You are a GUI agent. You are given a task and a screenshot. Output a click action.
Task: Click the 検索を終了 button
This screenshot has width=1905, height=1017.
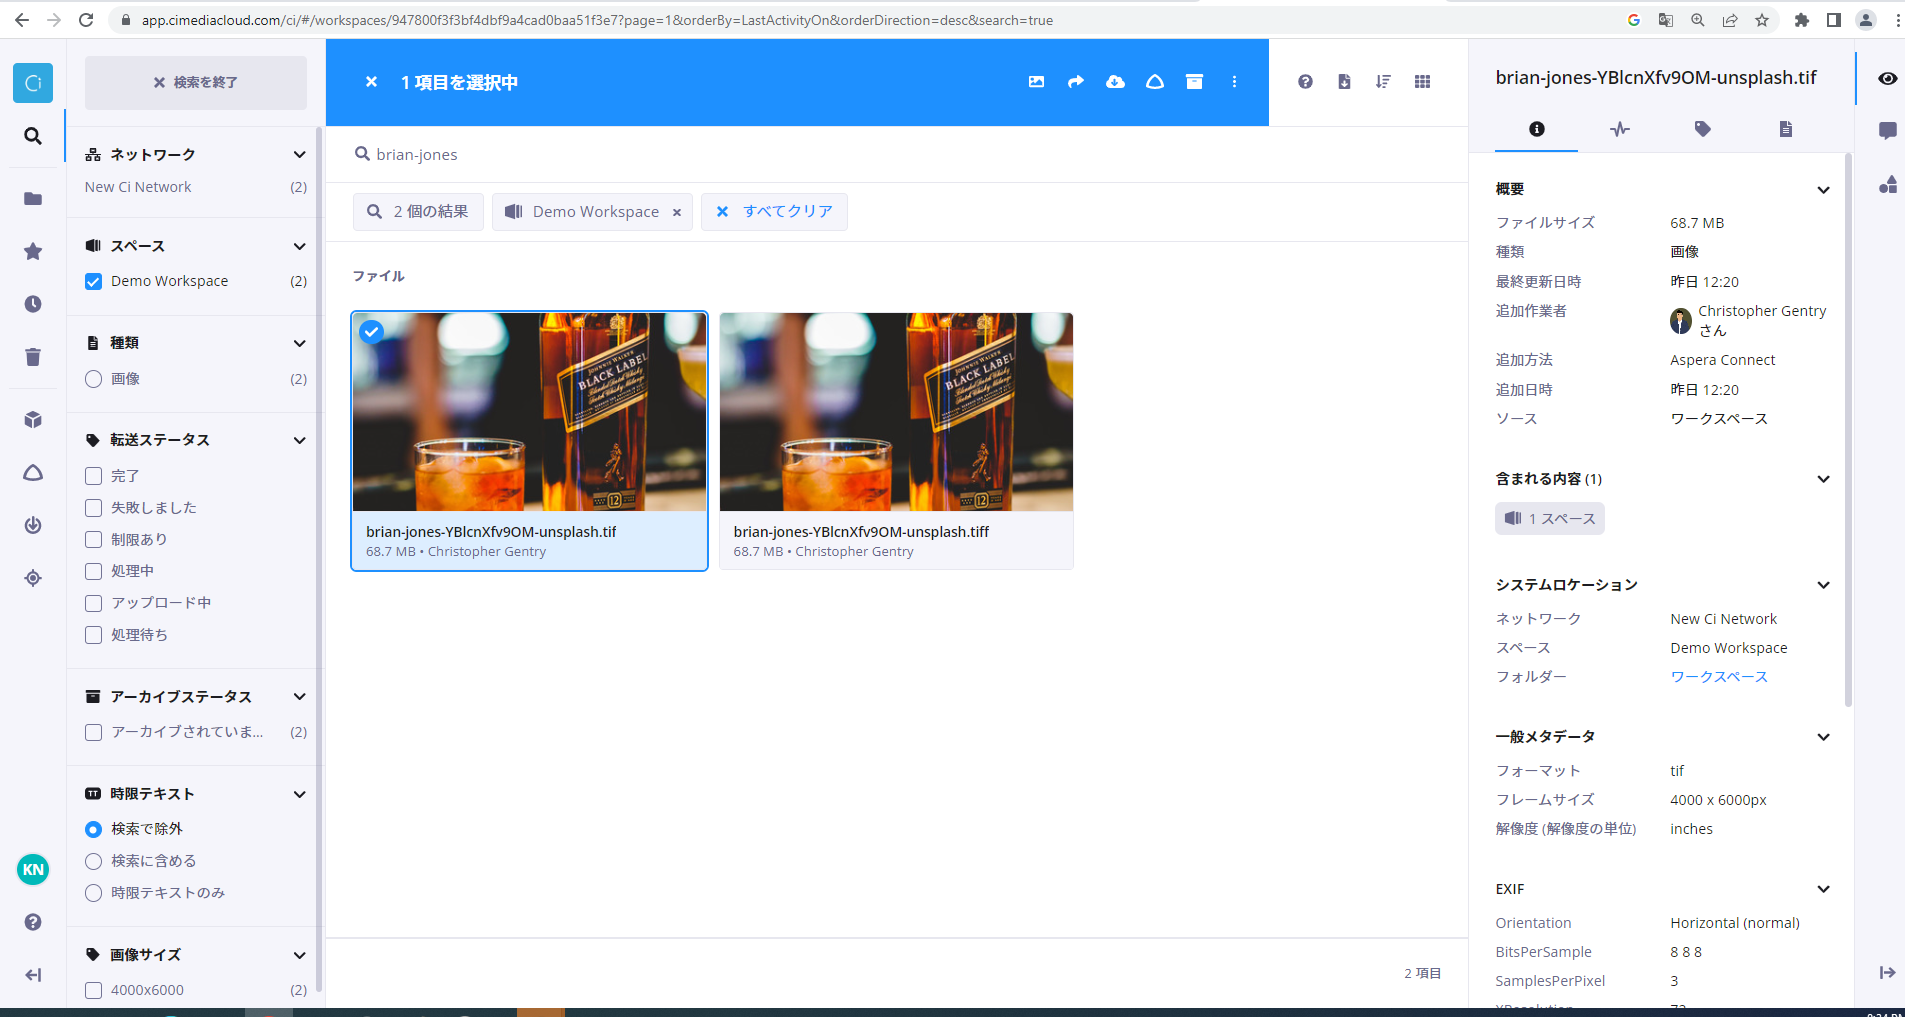coord(196,82)
